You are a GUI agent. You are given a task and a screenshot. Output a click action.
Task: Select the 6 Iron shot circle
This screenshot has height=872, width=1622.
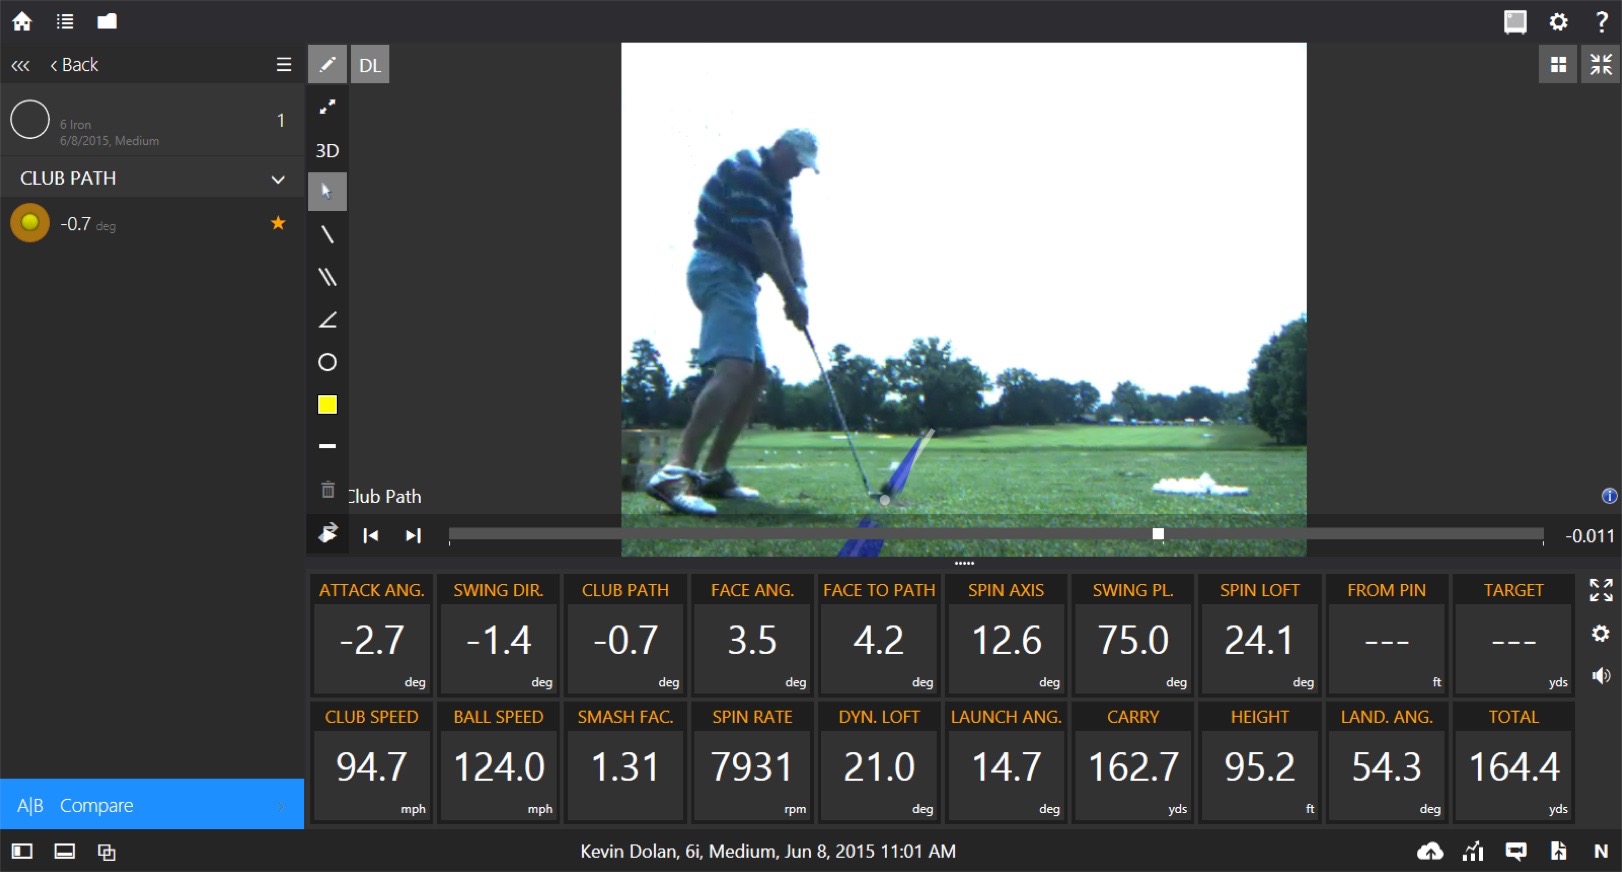pyautogui.click(x=30, y=120)
